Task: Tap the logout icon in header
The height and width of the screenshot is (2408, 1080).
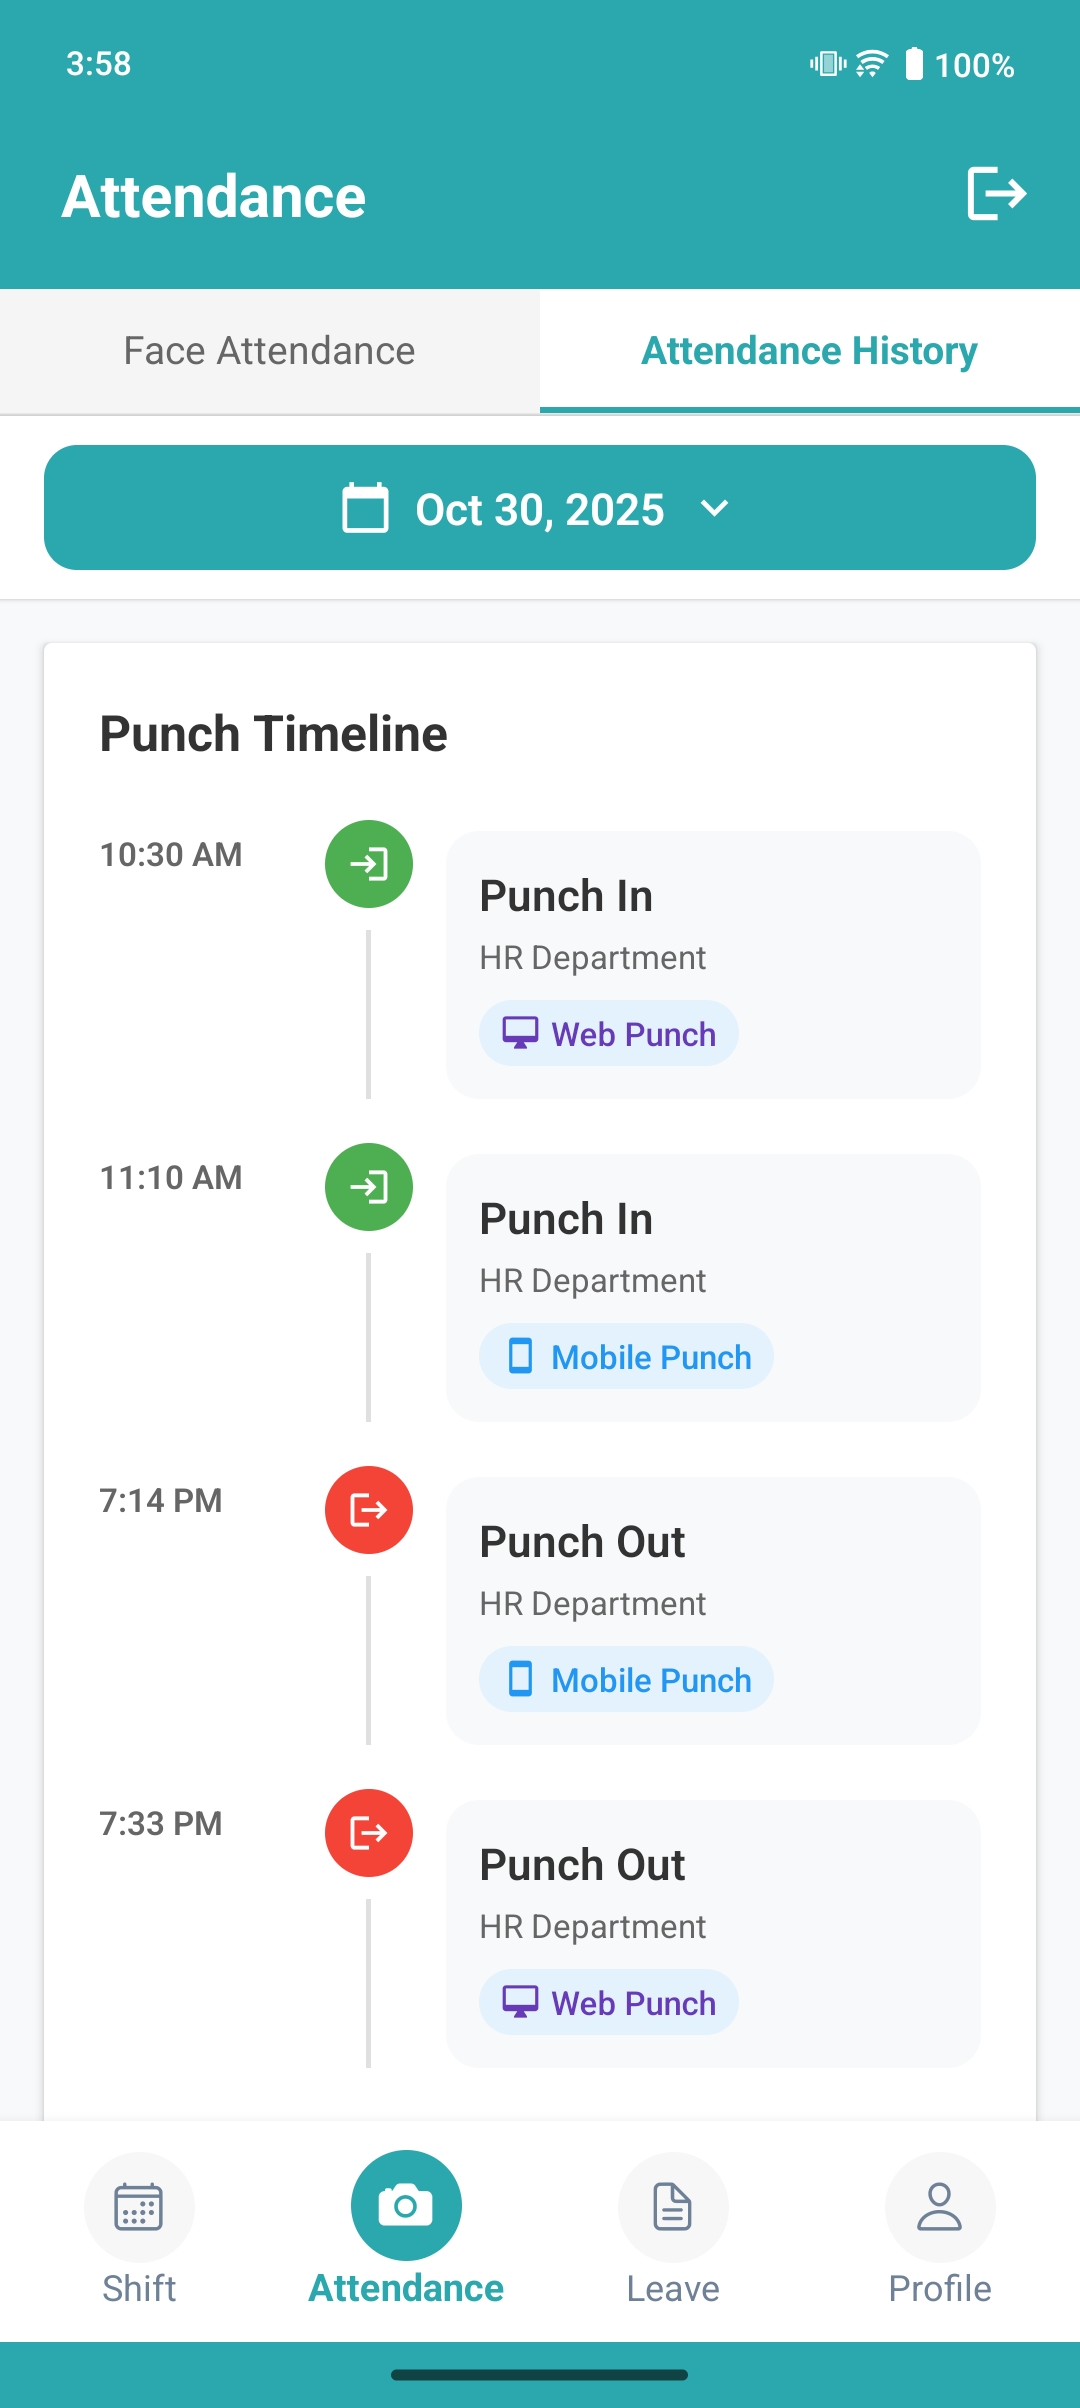Action: 996,194
